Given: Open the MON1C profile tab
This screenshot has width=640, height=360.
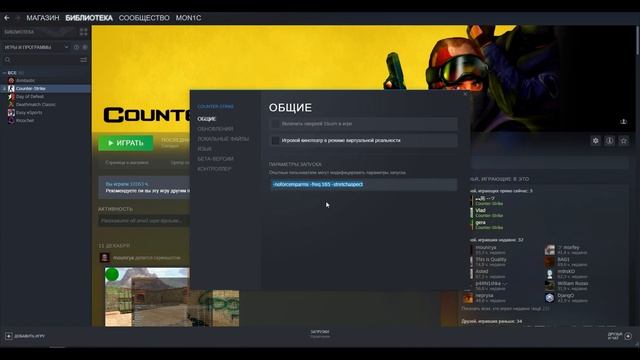Looking at the screenshot, I should [188, 18].
